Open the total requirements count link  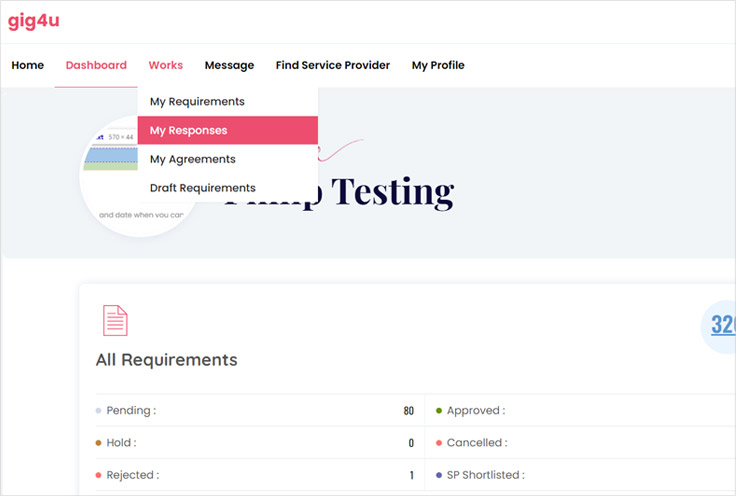tap(723, 325)
